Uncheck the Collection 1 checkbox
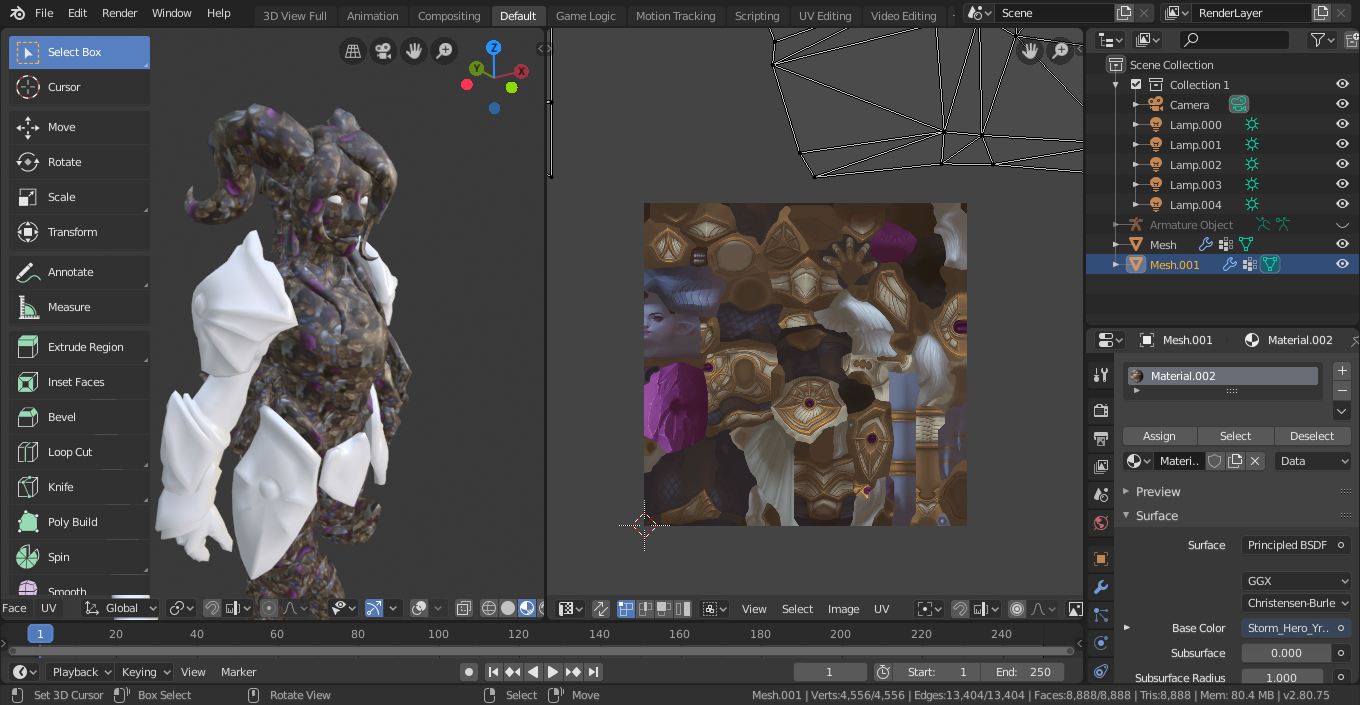 pyautogui.click(x=1136, y=84)
